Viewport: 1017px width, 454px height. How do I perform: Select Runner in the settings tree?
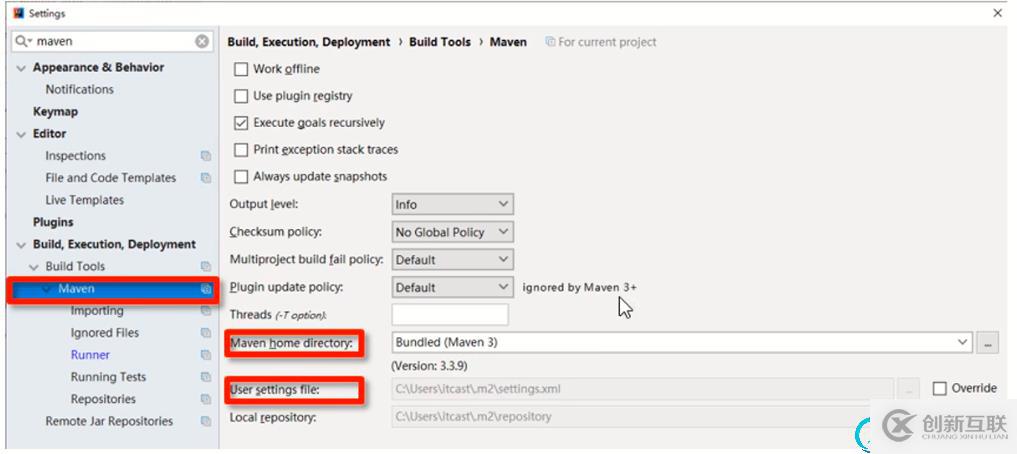pos(90,355)
